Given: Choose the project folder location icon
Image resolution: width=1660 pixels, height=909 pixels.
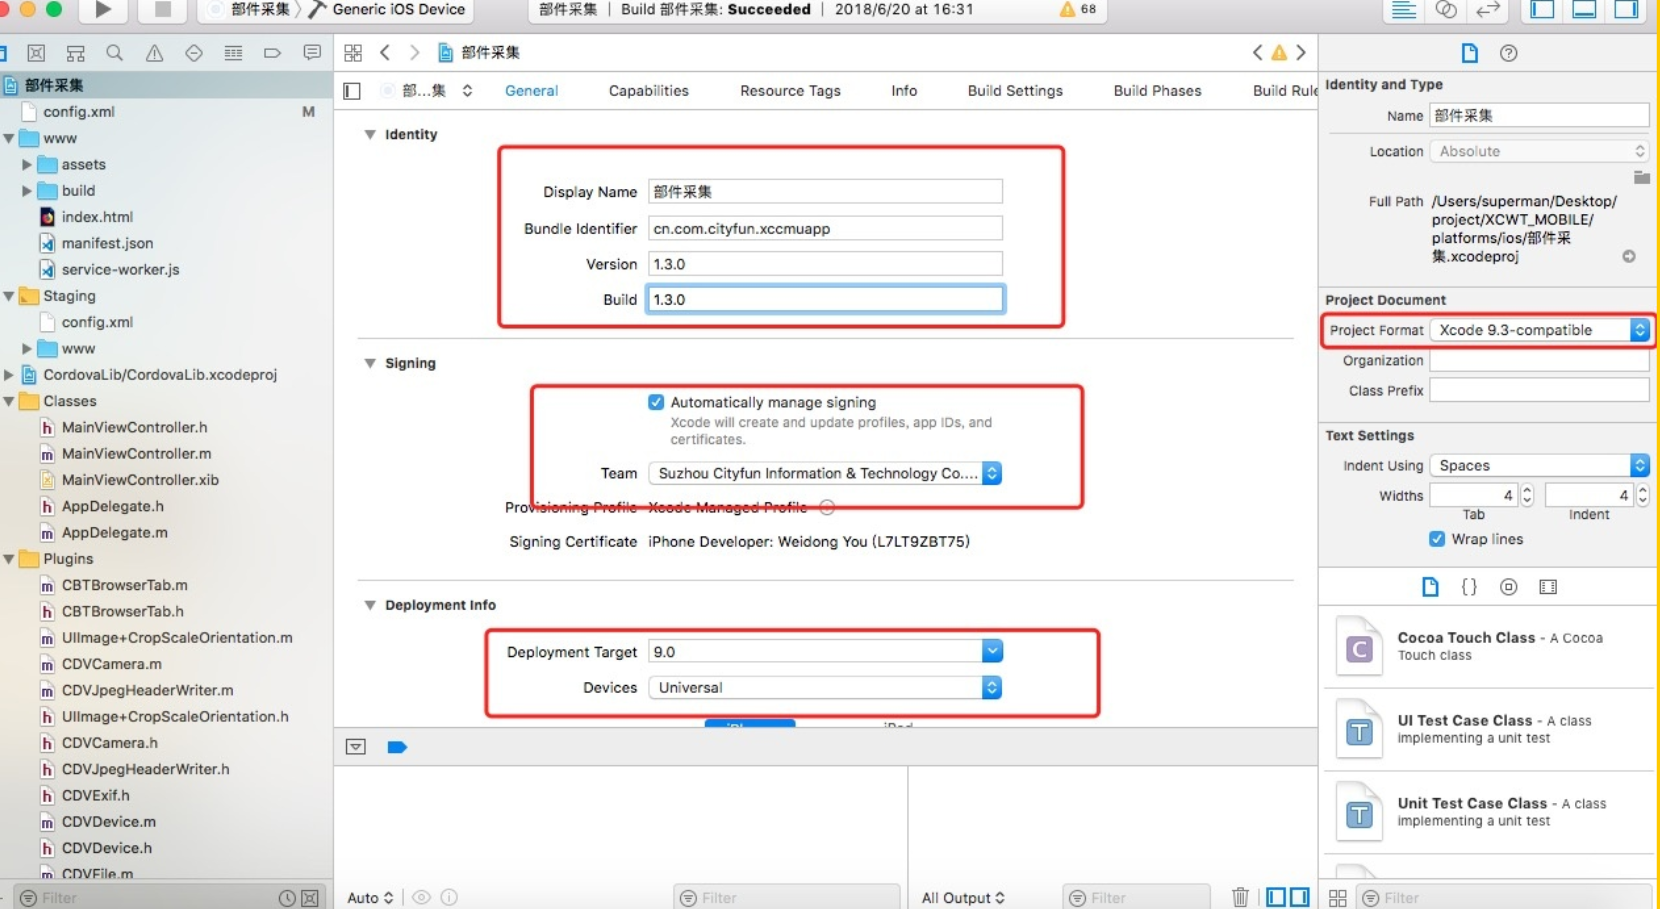Looking at the screenshot, I should (x=1641, y=177).
